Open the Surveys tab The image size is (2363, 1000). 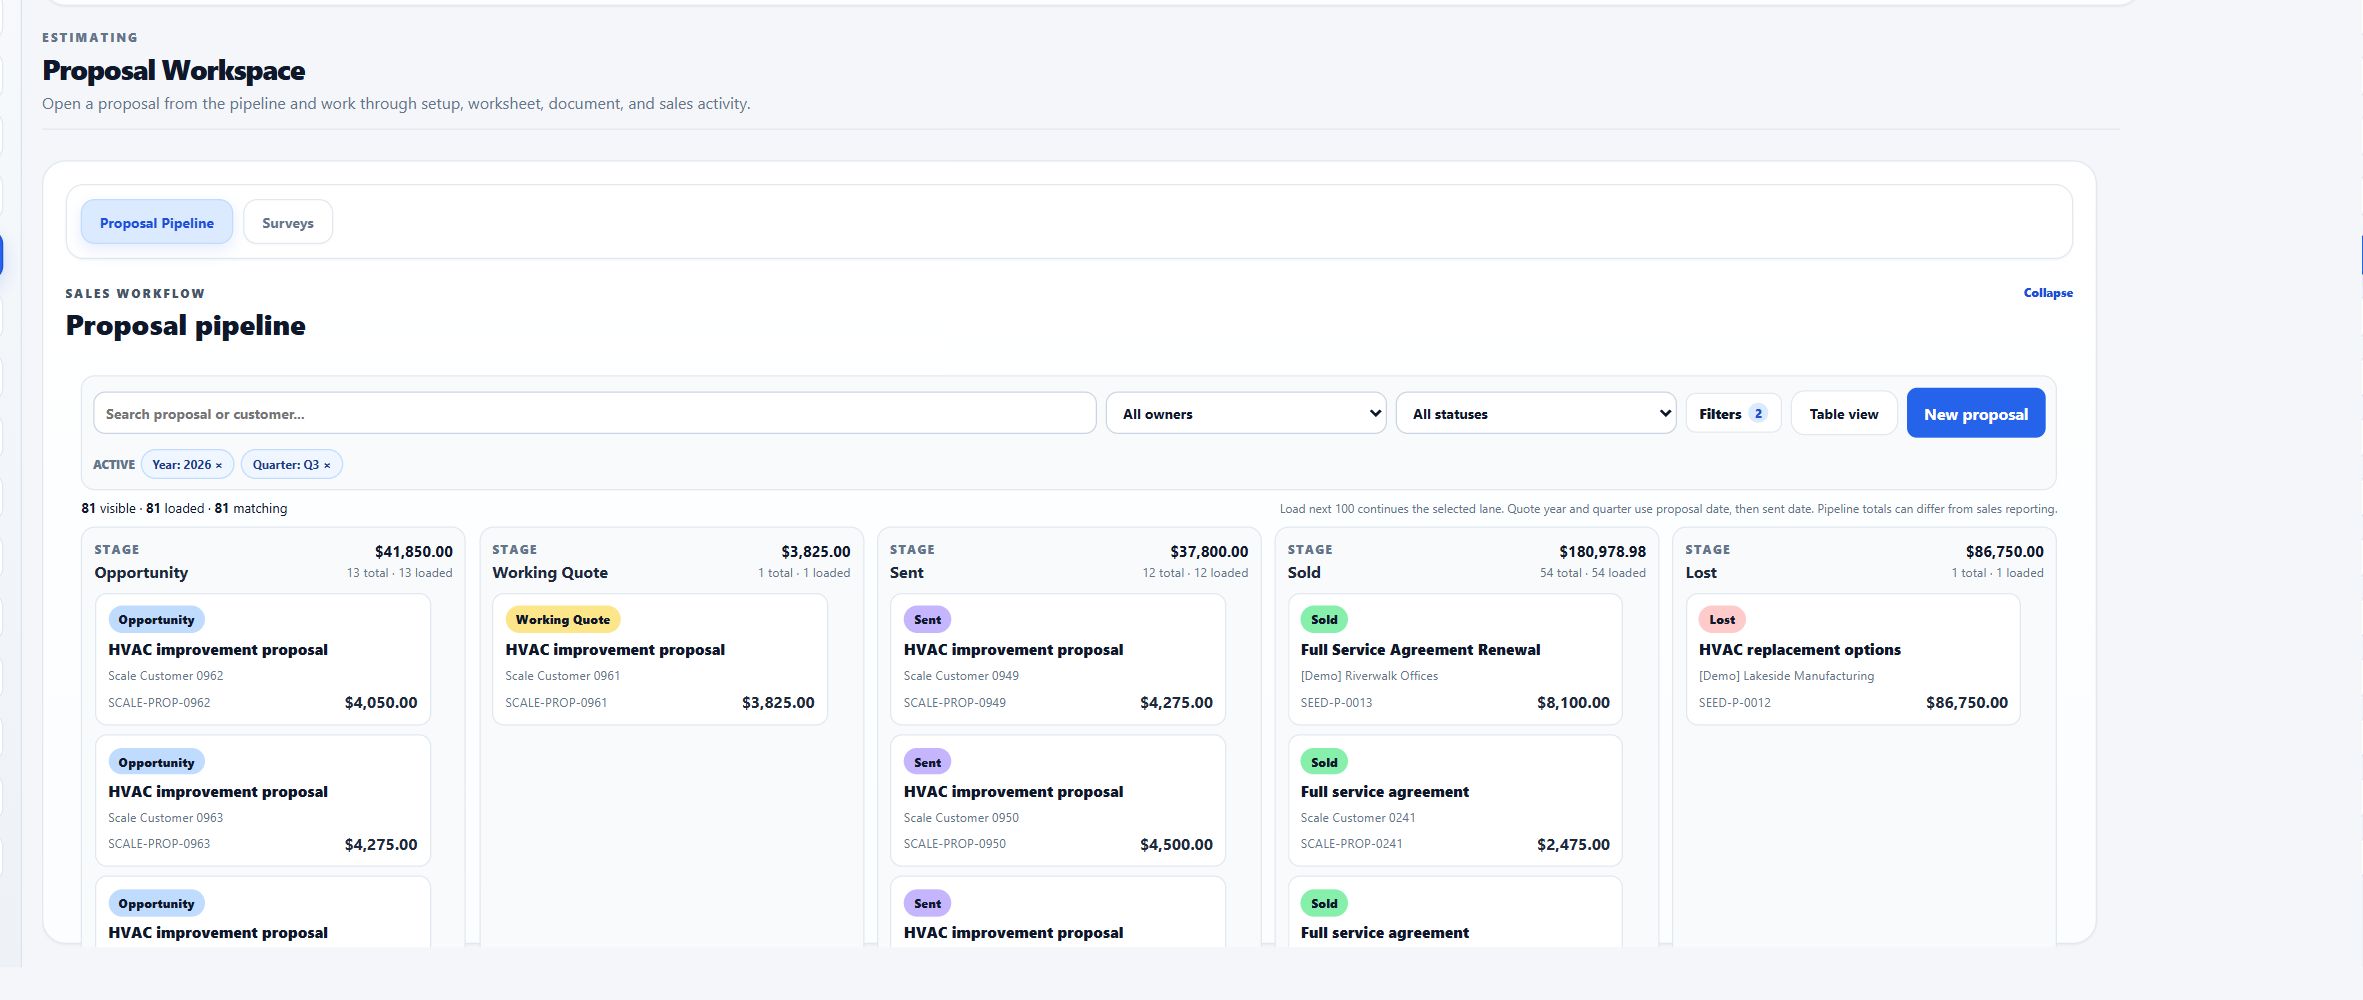click(288, 222)
